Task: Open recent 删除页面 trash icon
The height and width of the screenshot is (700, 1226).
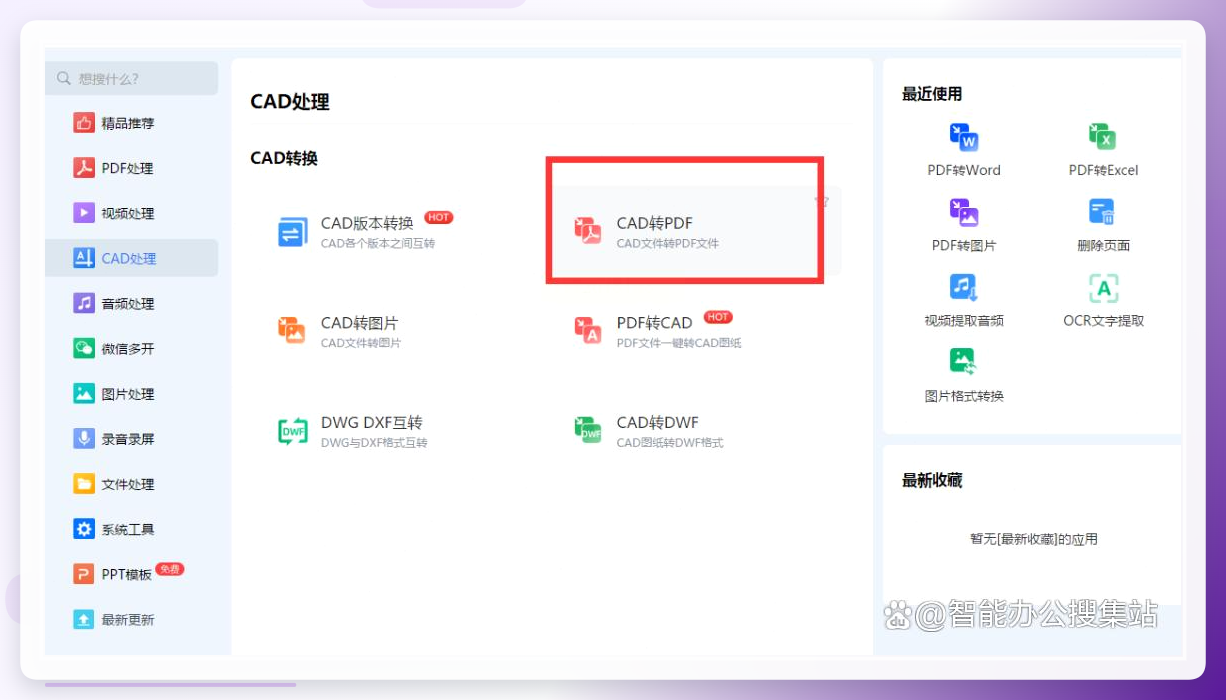Action: click(1102, 212)
